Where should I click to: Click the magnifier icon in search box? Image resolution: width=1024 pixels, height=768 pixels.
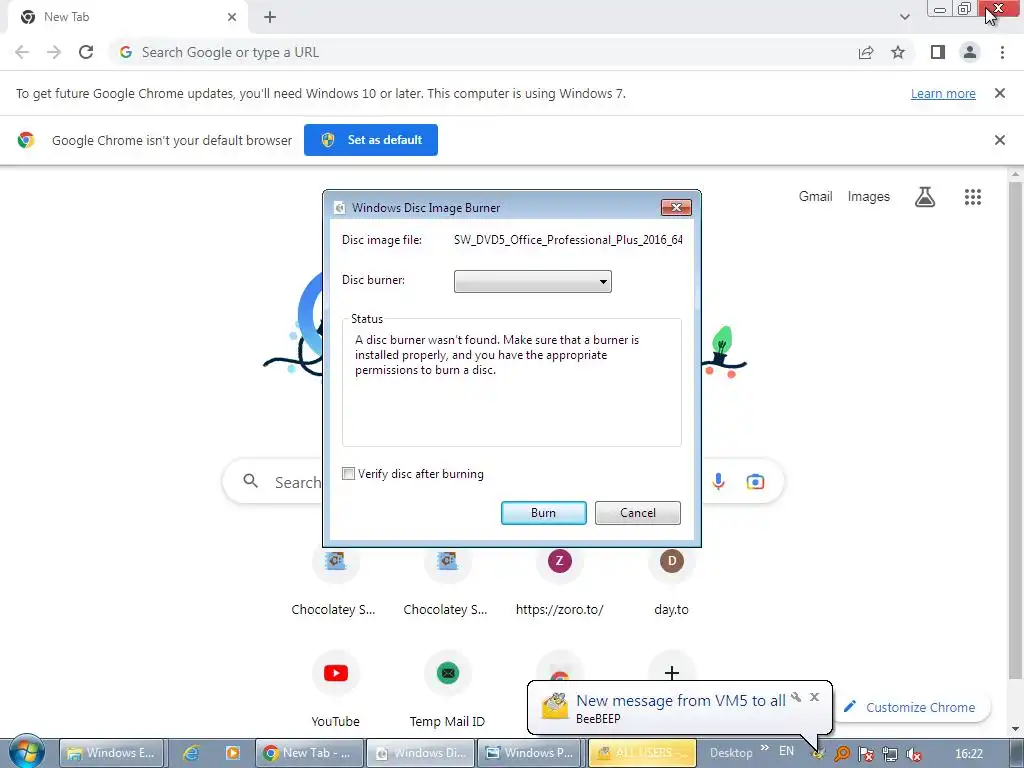click(251, 482)
